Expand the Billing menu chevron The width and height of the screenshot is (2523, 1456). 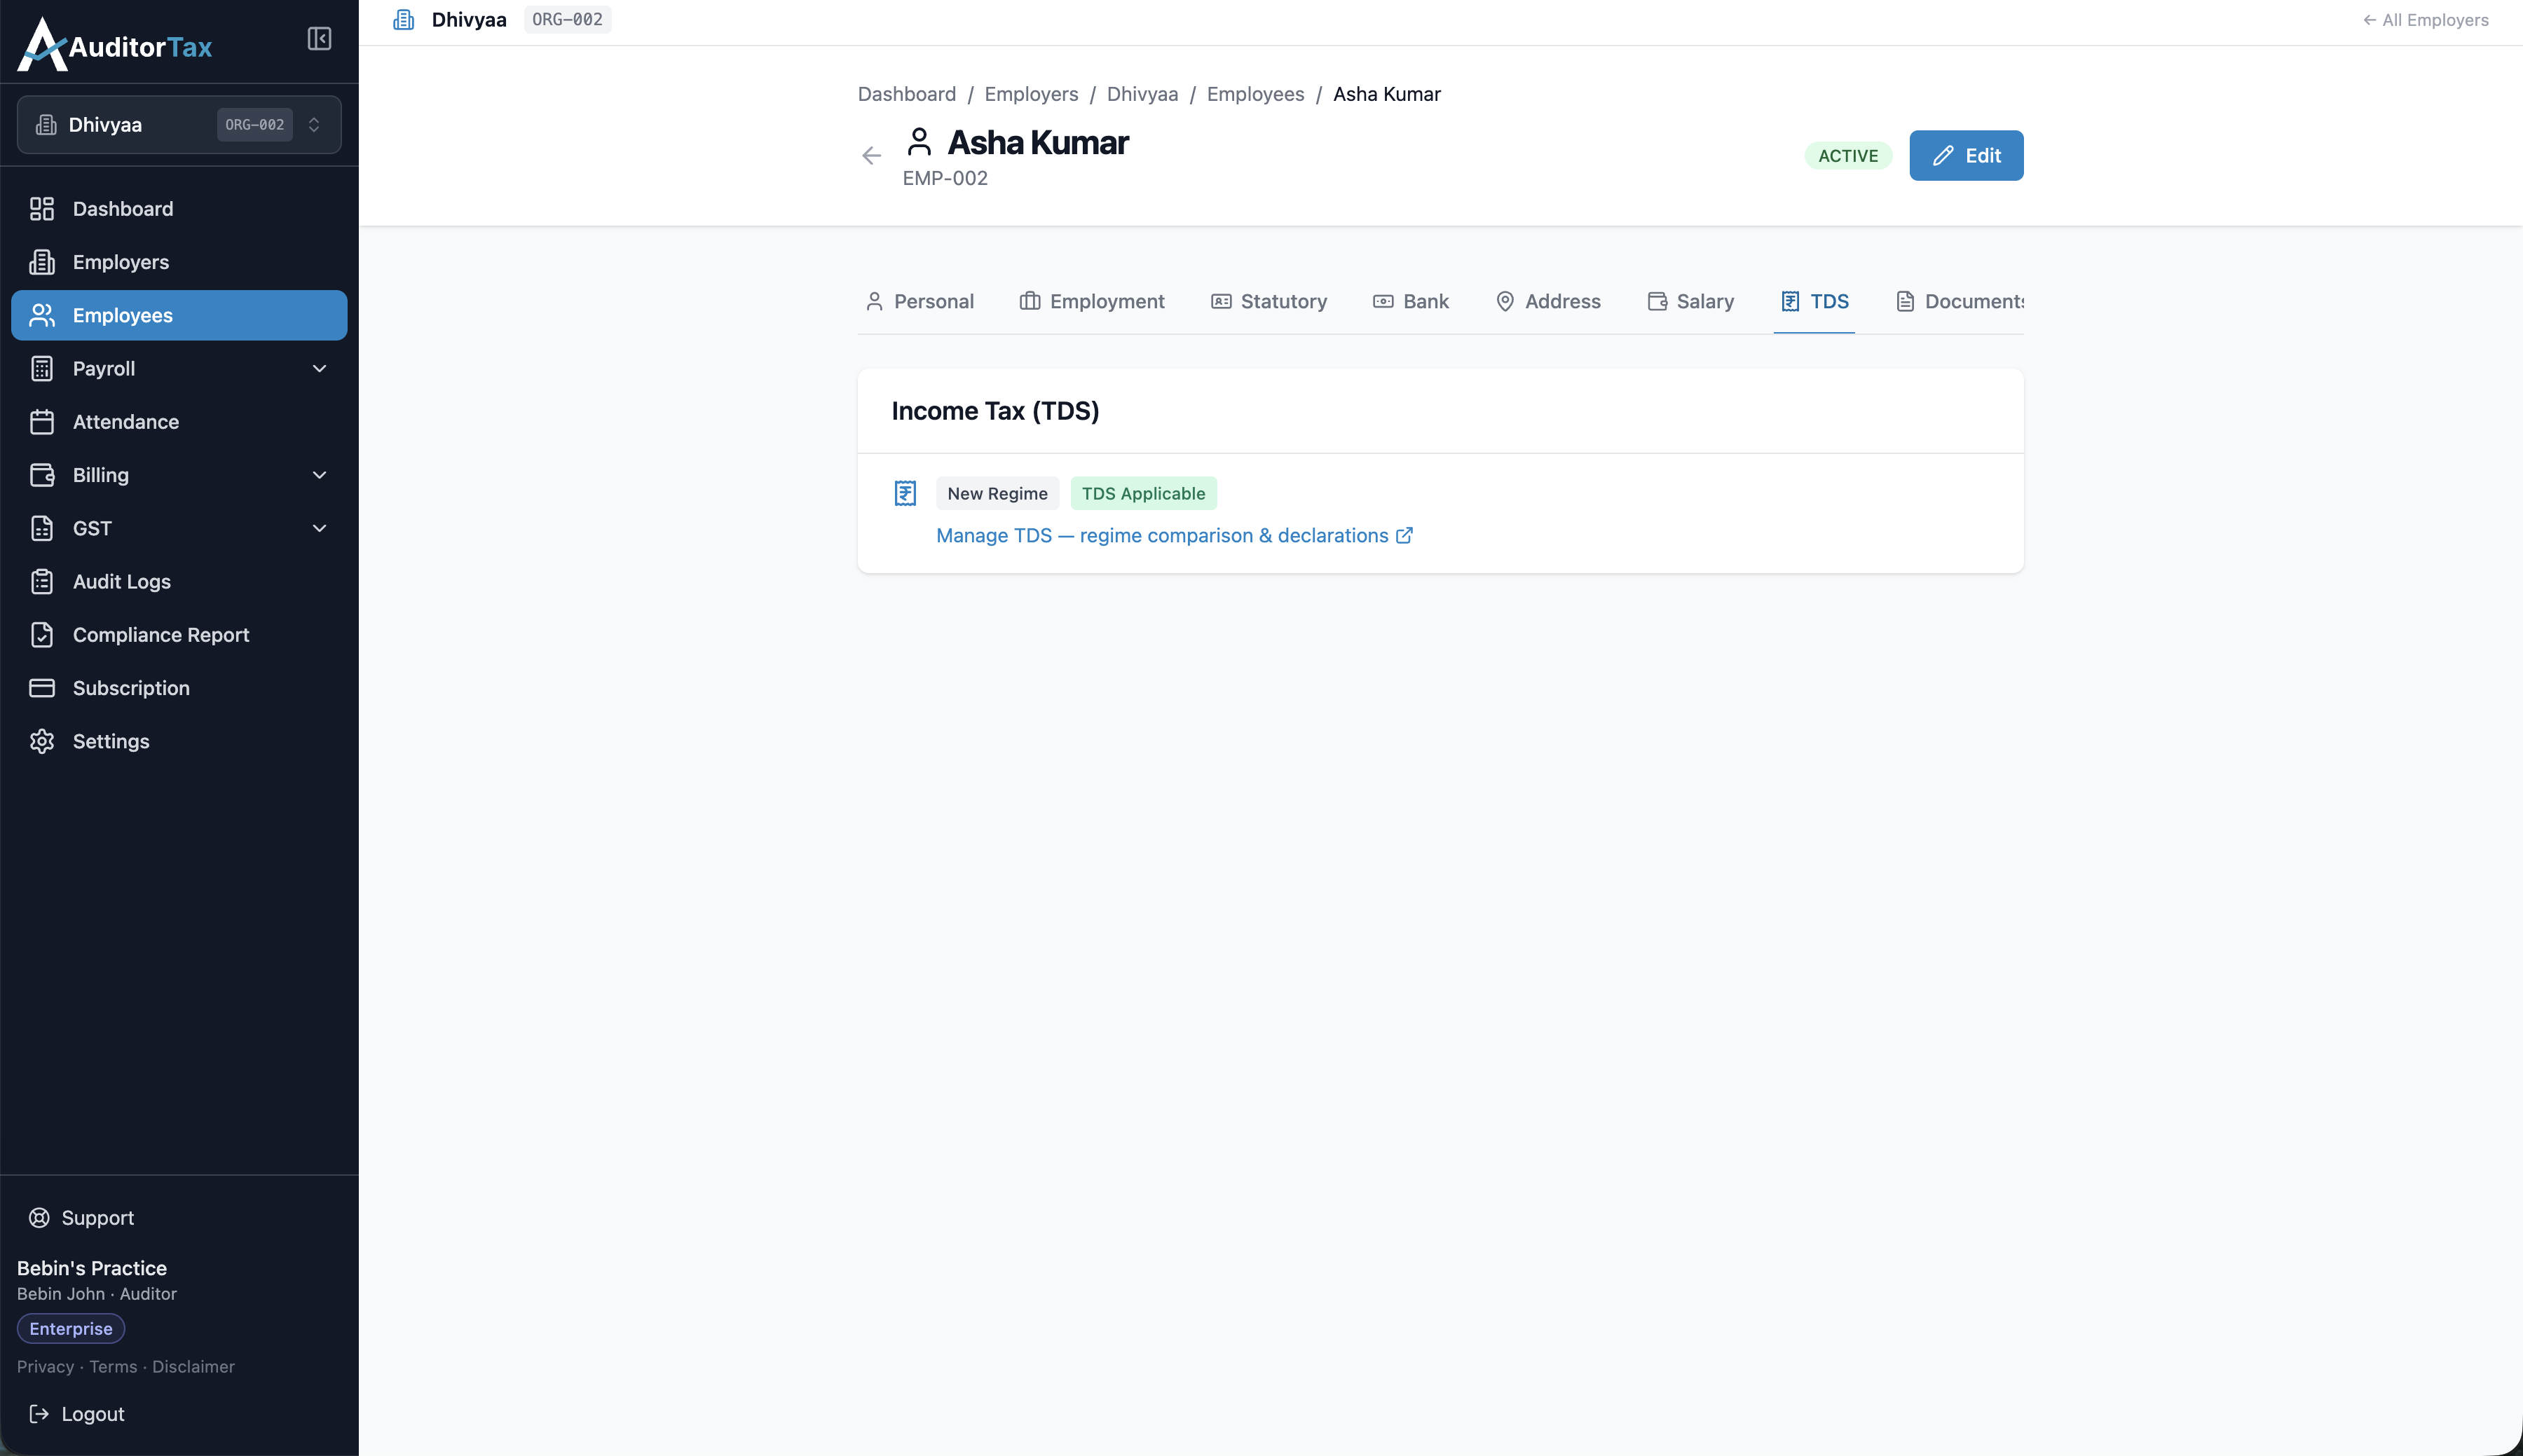tap(320, 475)
